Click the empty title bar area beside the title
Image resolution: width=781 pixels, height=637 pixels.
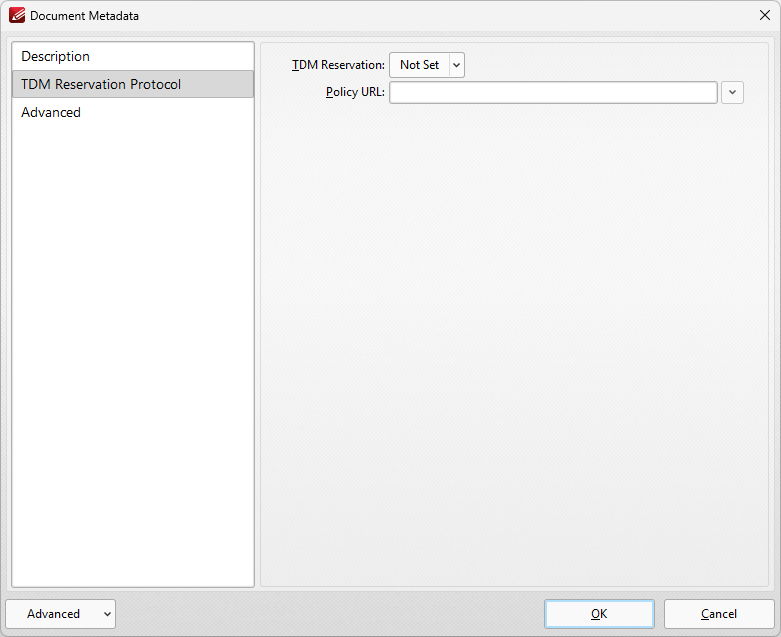[450, 16]
